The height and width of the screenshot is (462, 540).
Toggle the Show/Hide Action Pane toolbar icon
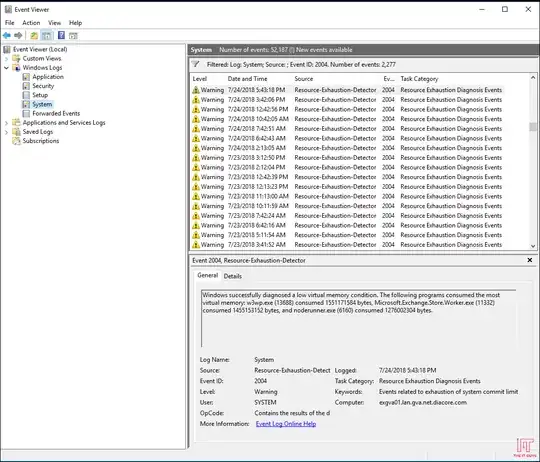[x=73, y=35]
